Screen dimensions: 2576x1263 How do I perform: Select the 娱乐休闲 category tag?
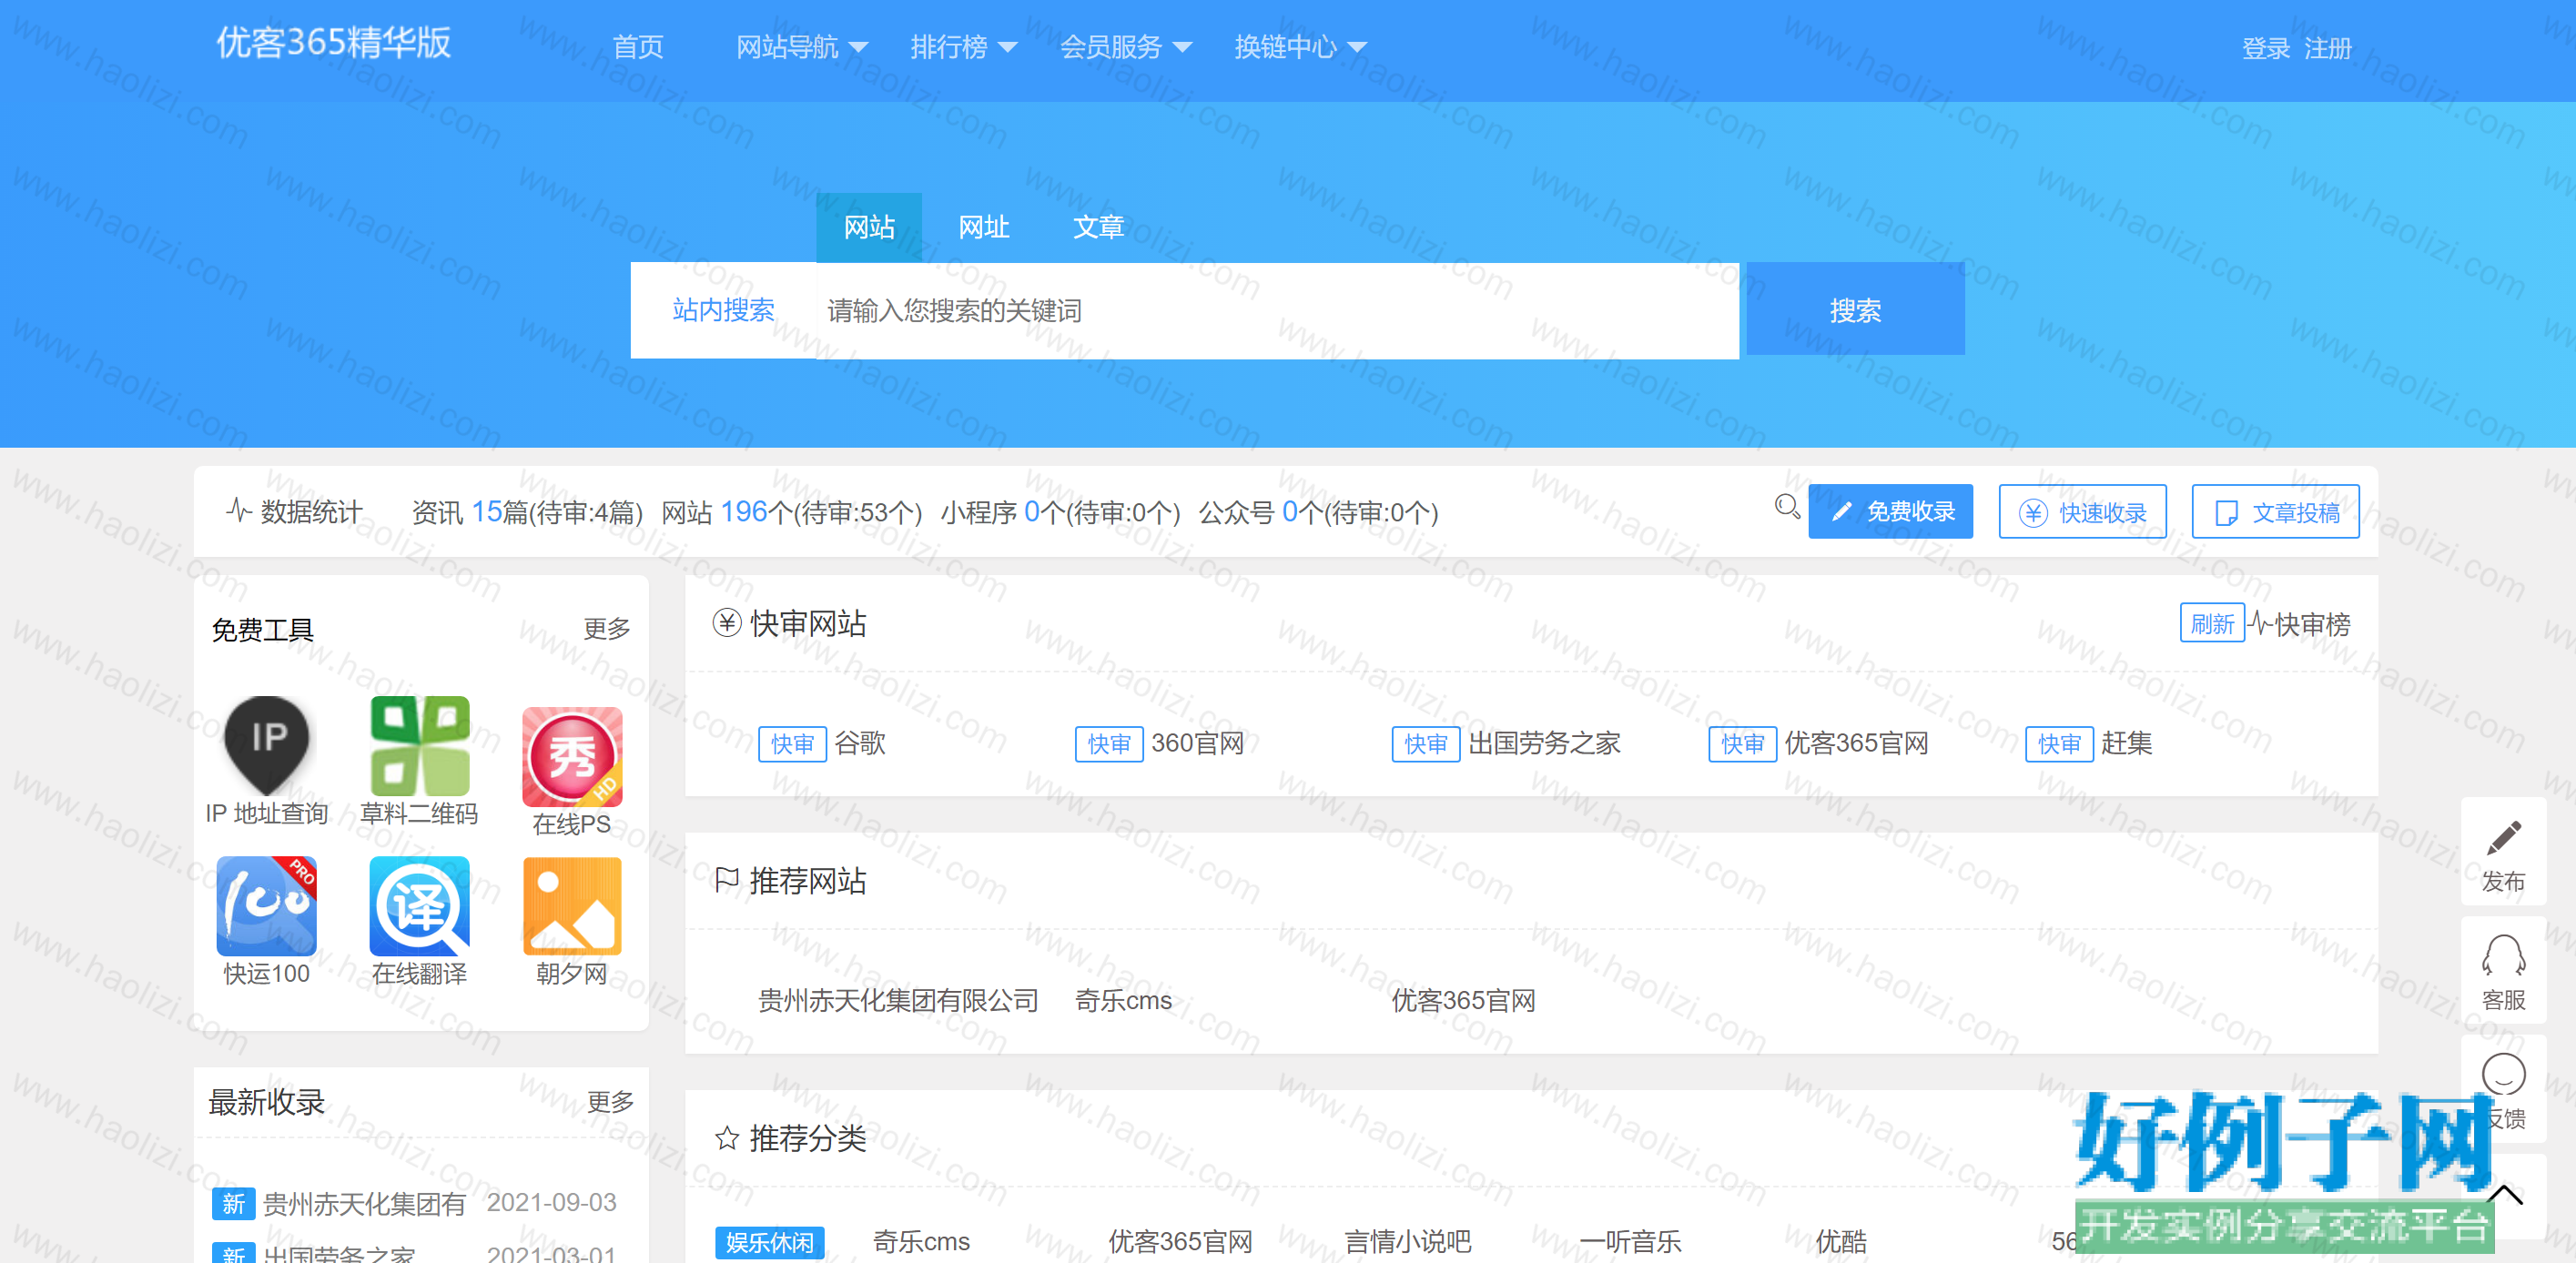(x=770, y=1242)
